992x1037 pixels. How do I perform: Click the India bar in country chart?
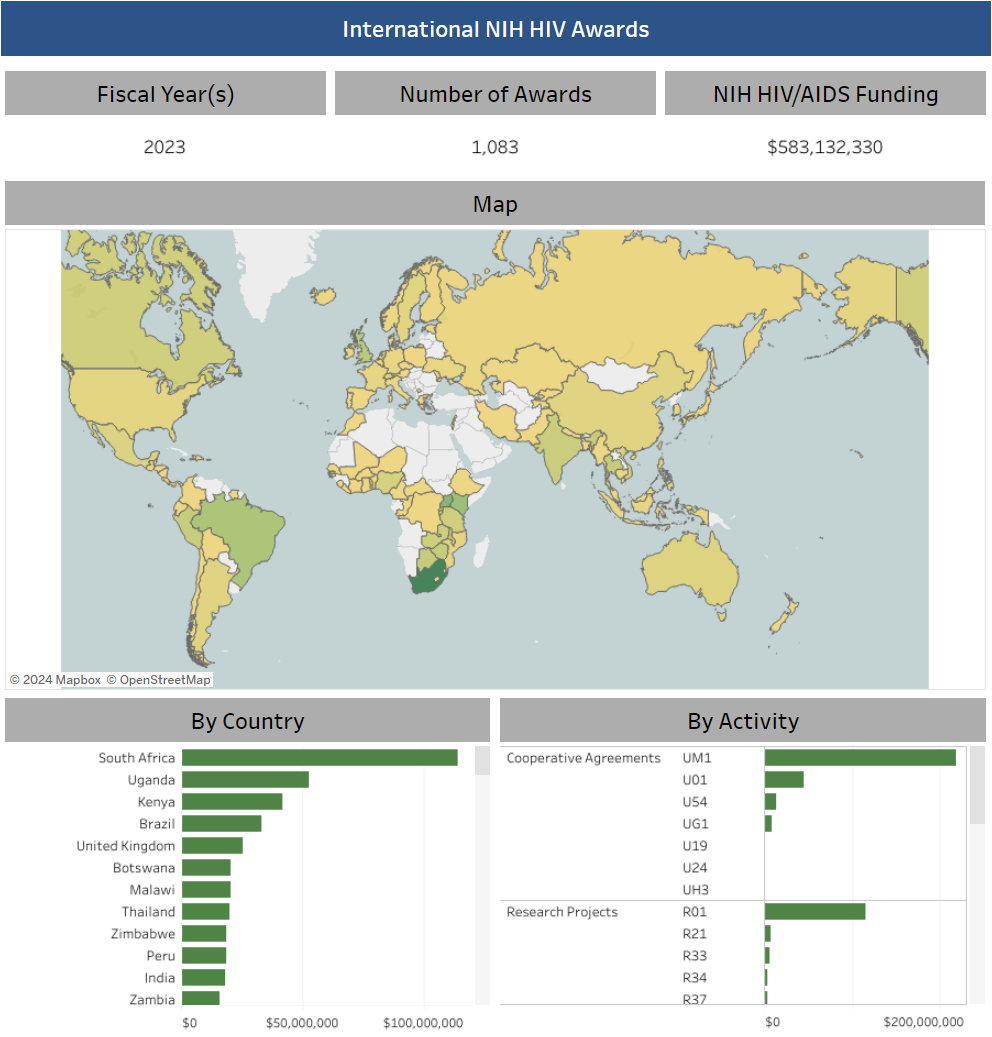pyautogui.click(x=204, y=977)
